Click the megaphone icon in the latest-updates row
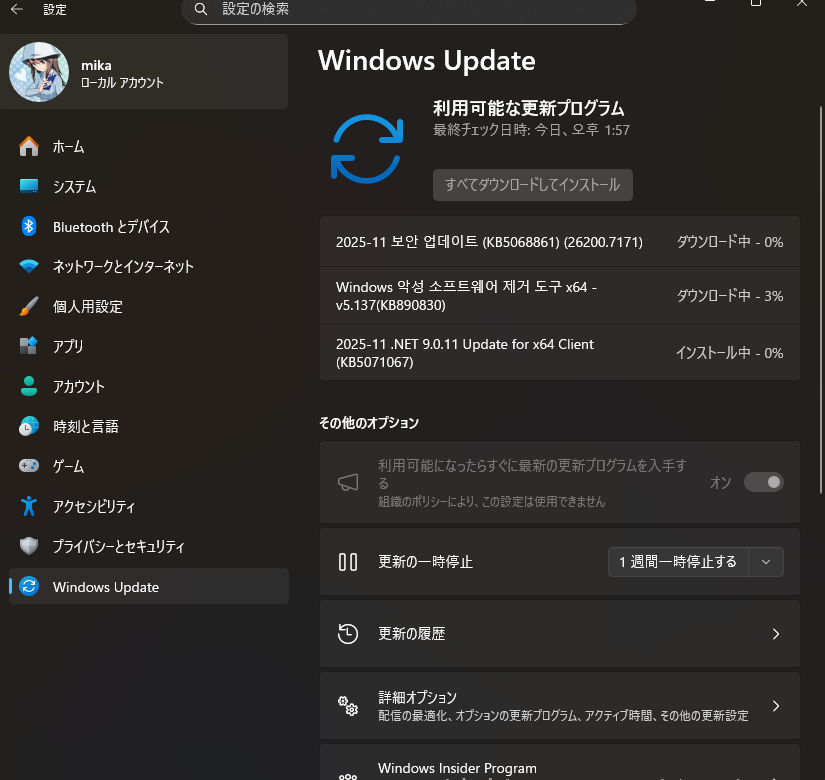Screen dimensions: 825x780 pyautogui.click(x=348, y=482)
